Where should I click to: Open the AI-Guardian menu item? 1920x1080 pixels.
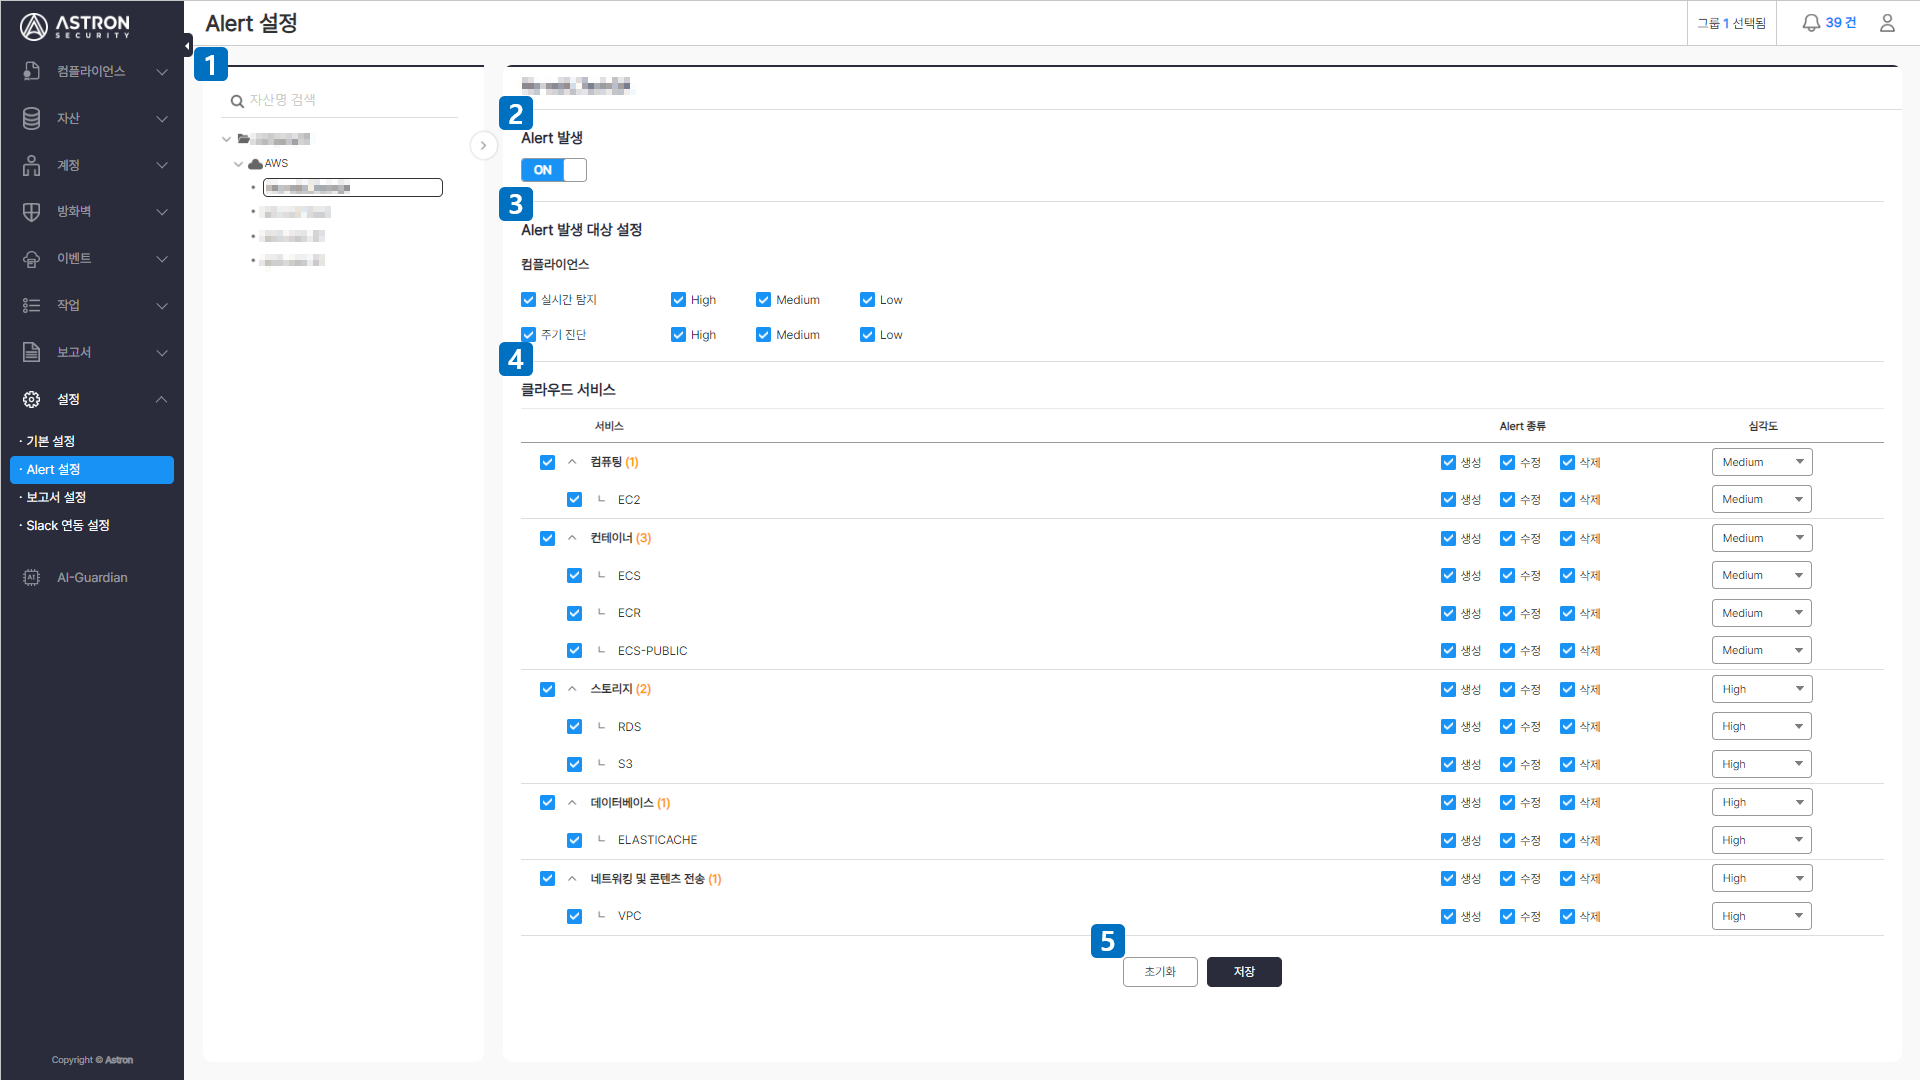[x=92, y=577]
